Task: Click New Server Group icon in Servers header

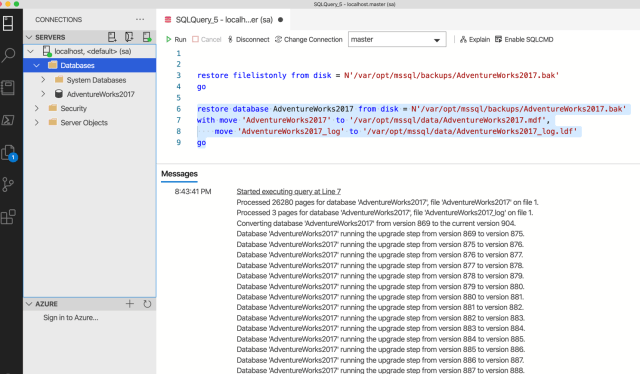Action: (x=129, y=37)
